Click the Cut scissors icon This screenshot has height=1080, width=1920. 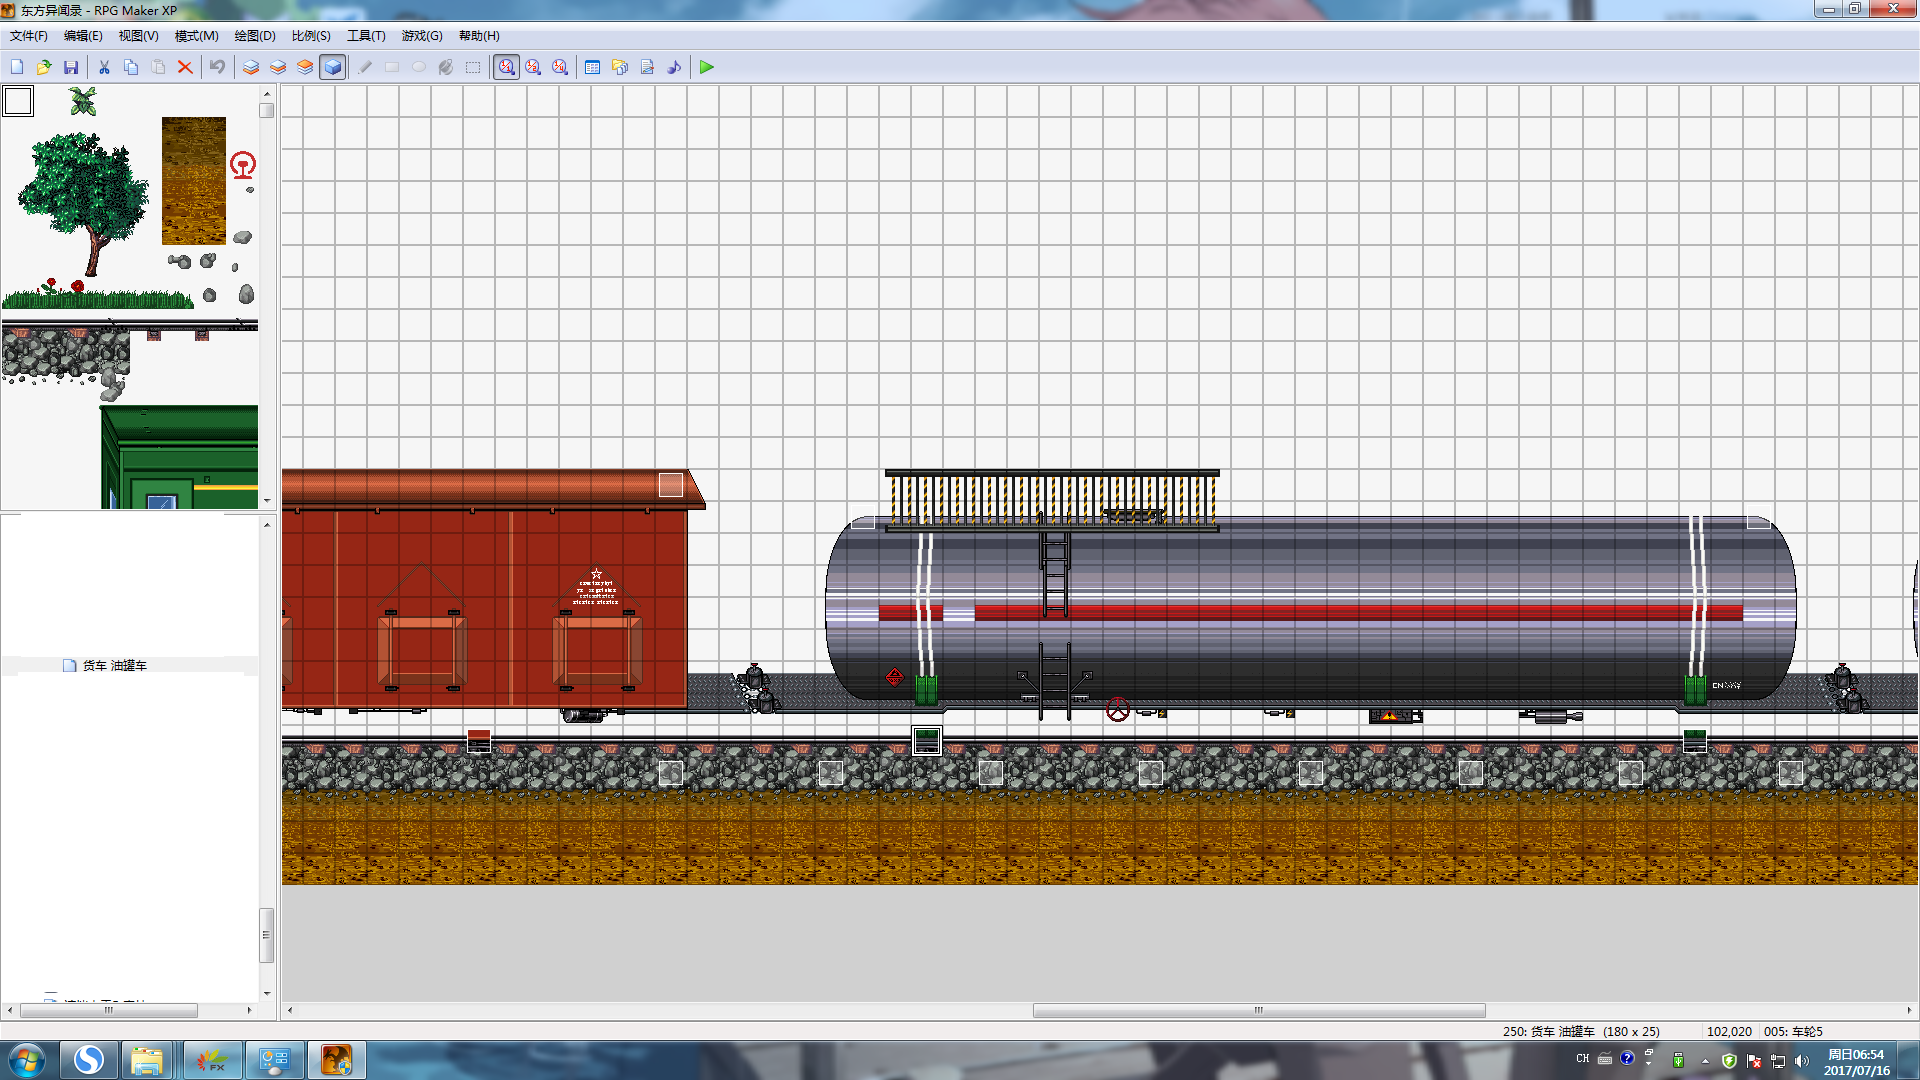point(104,67)
